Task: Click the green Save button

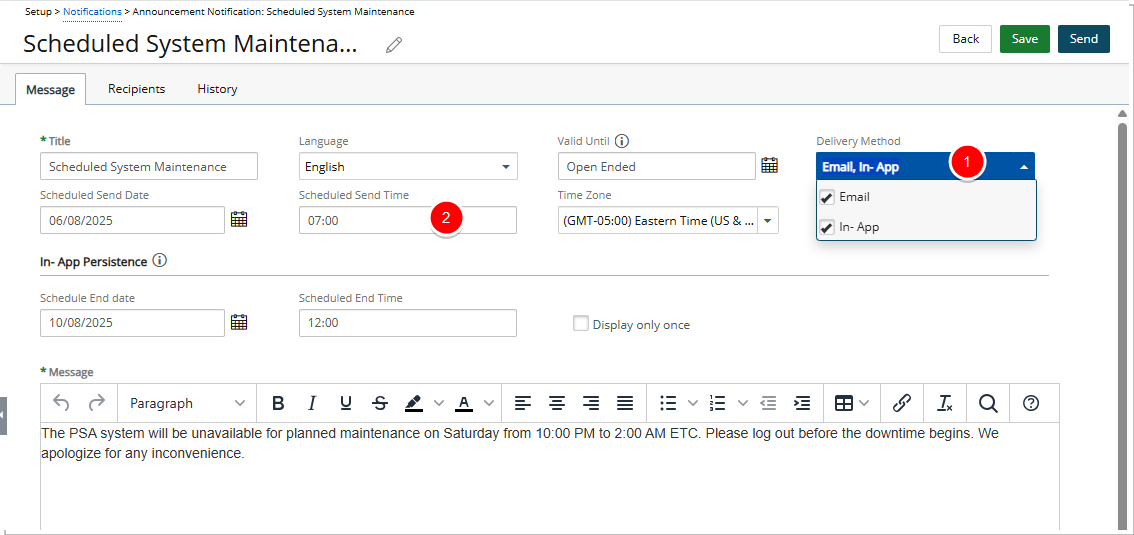Action: pyautogui.click(x=1024, y=39)
